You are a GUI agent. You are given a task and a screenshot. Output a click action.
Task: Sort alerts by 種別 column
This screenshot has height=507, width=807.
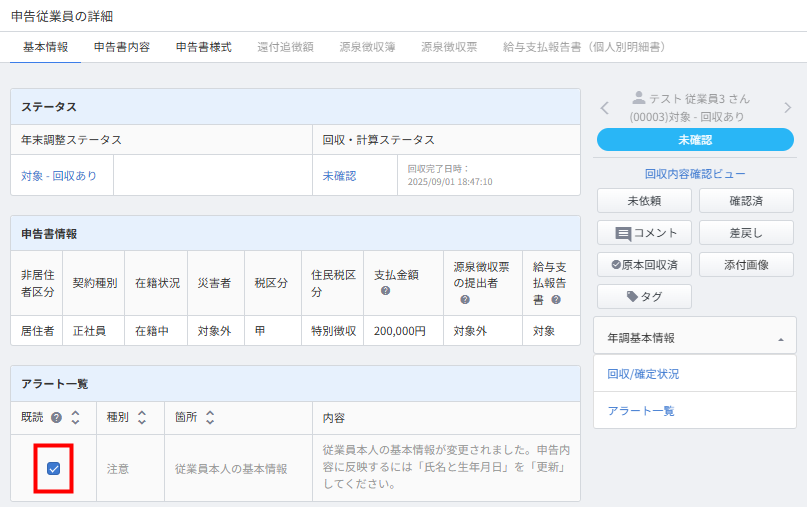[142, 417]
